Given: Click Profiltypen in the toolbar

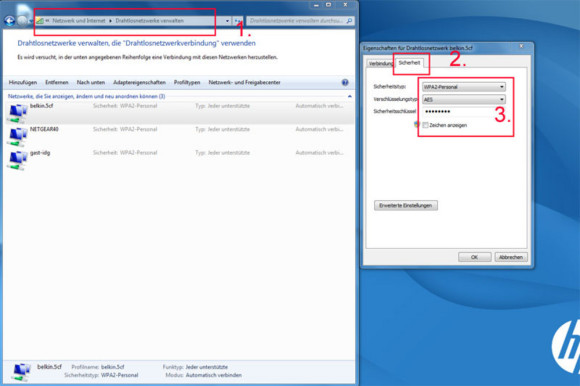Looking at the screenshot, I should tap(187, 82).
